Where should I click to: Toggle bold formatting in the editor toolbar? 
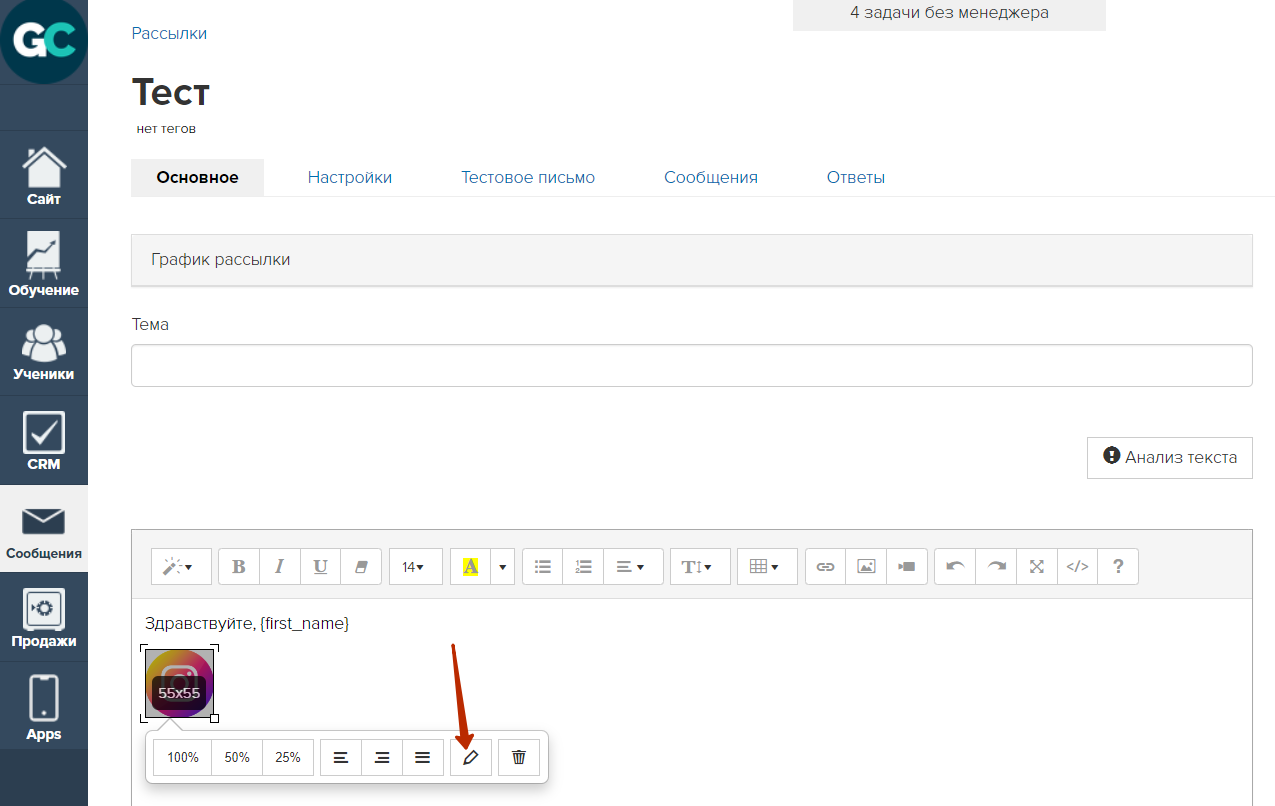coord(239,566)
